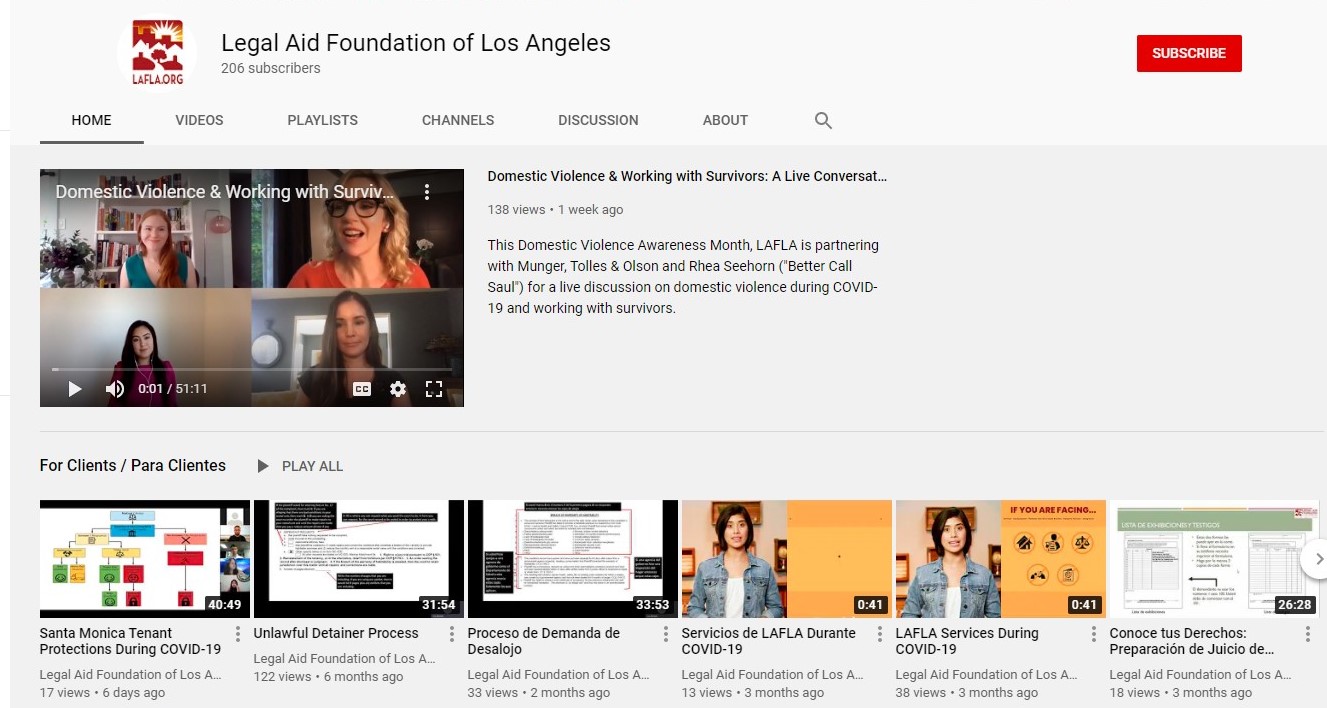The height and width of the screenshot is (708, 1327).
Task: Open the For Clients / Para Clientes playlist
Action: (x=133, y=465)
